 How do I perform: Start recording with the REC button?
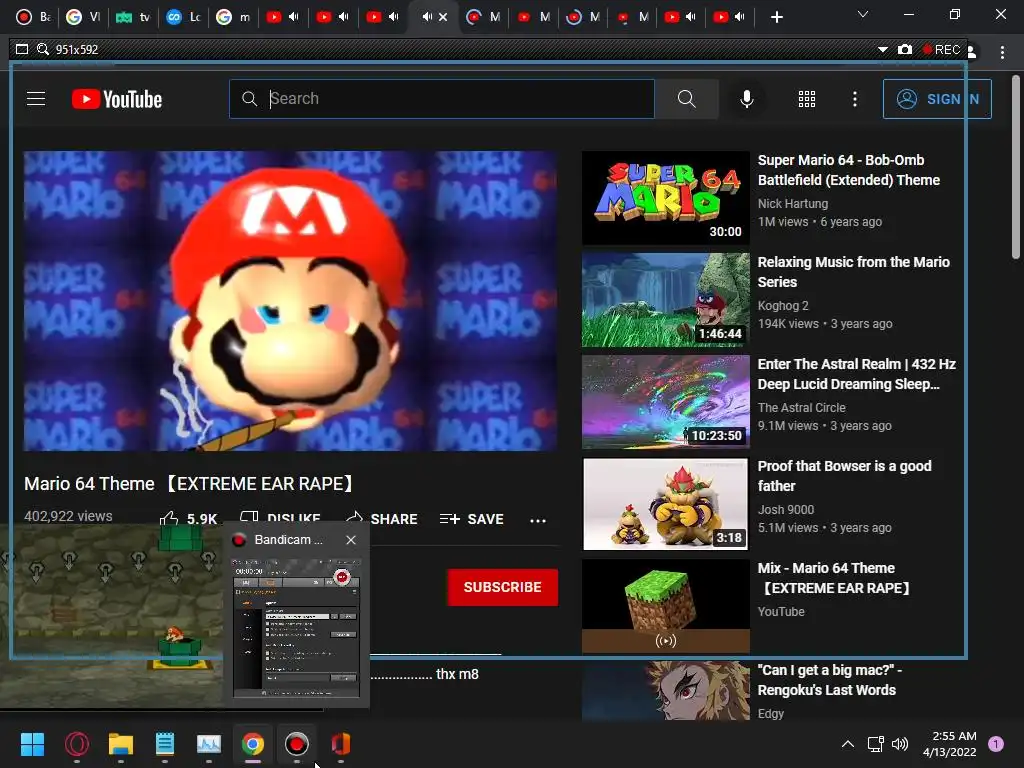(x=941, y=50)
